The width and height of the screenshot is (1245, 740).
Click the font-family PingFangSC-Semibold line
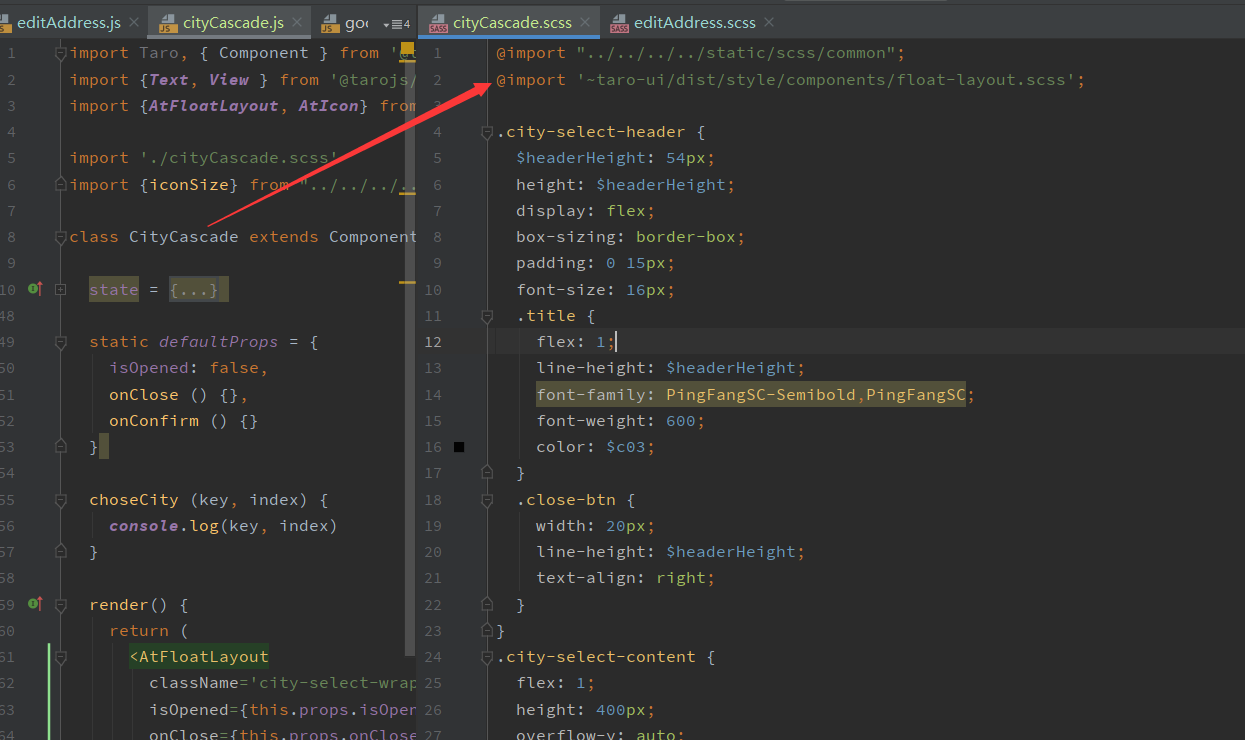coord(755,395)
